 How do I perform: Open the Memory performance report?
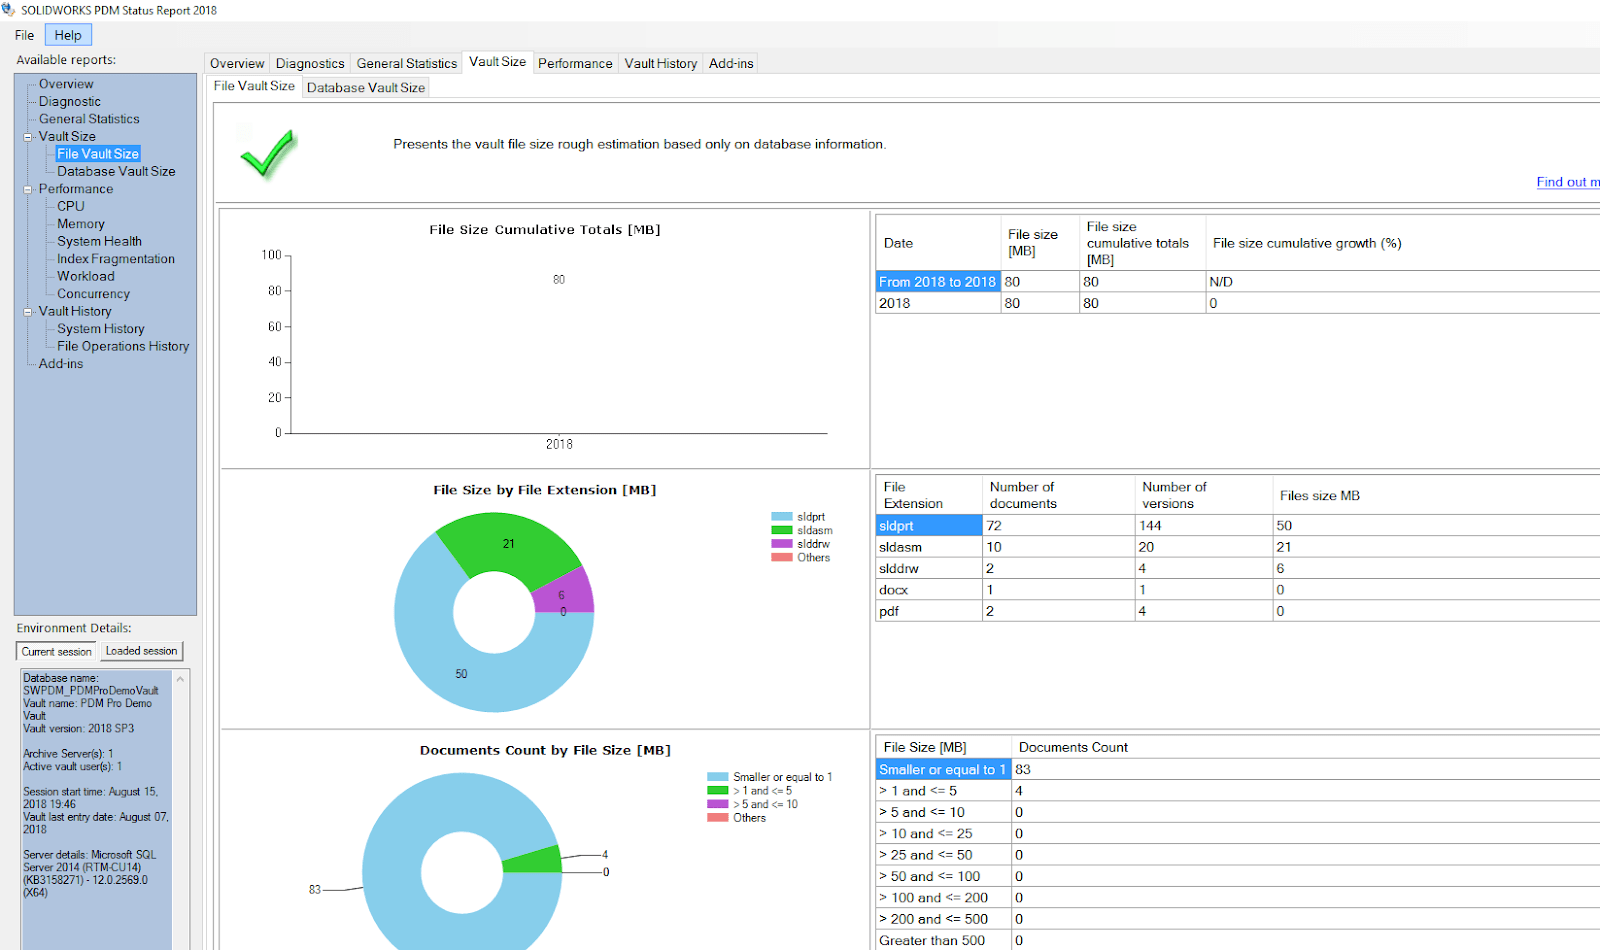coord(81,224)
